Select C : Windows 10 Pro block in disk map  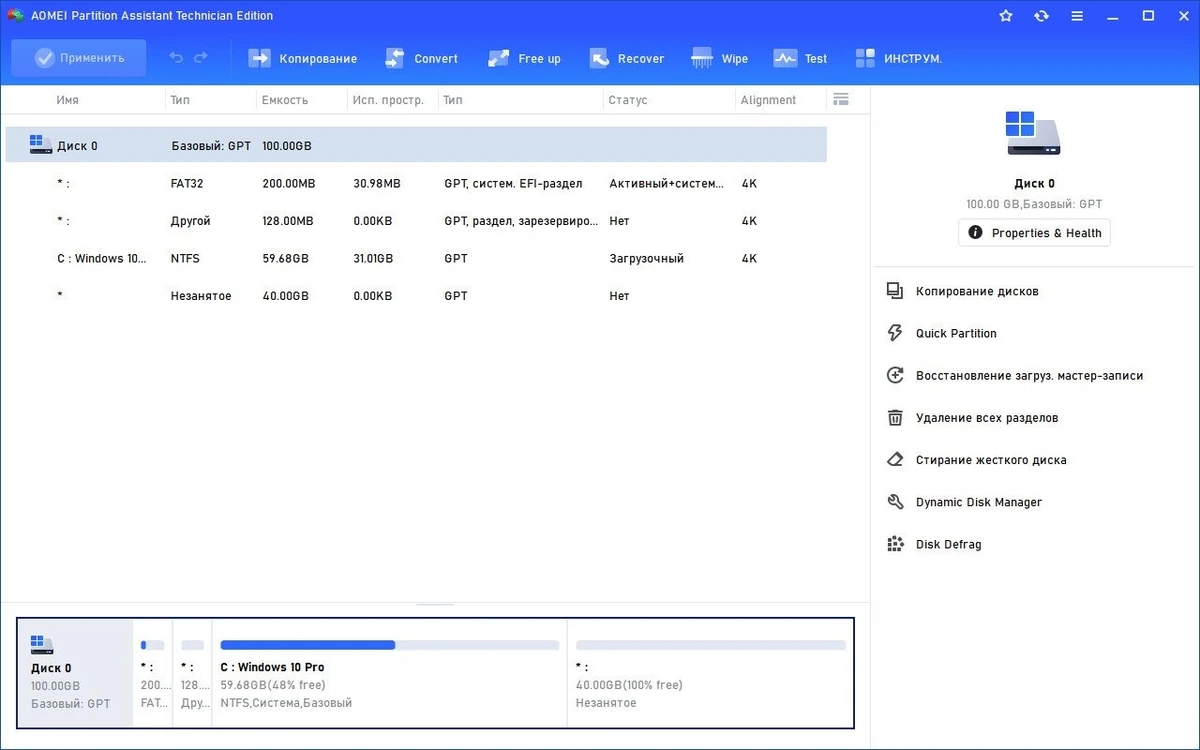pos(390,673)
